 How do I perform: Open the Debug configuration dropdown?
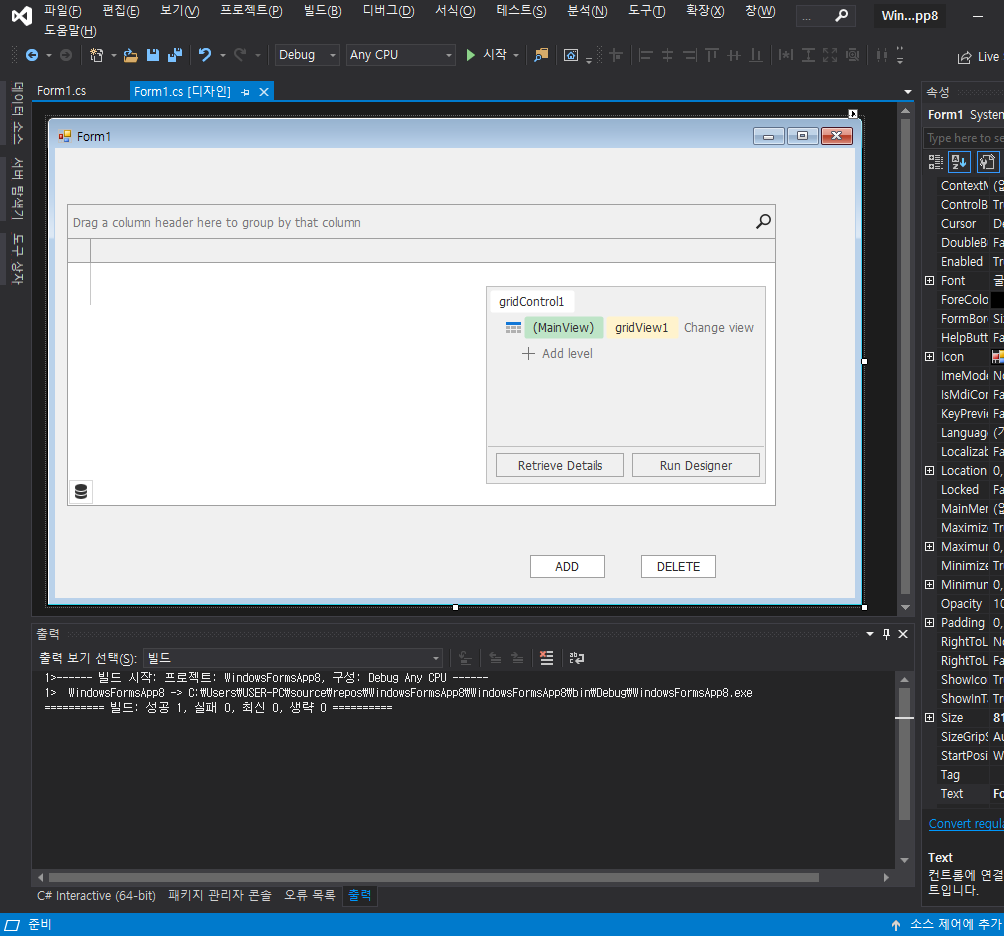tap(307, 55)
